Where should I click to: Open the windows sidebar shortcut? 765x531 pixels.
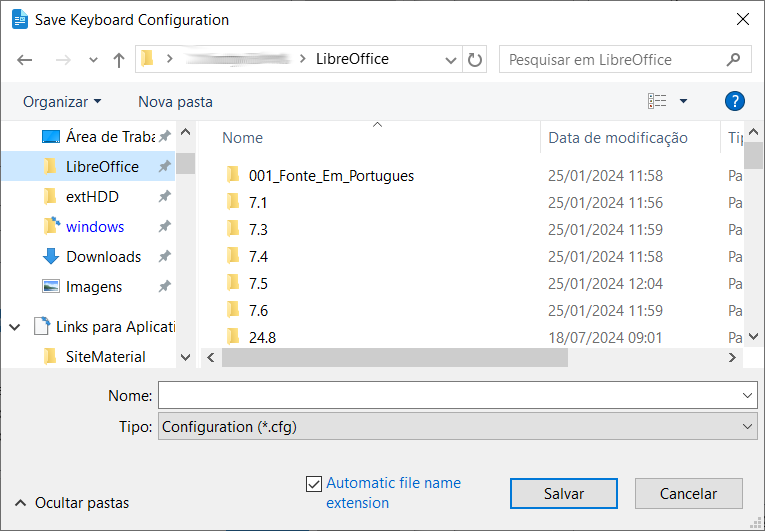coord(95,226)
